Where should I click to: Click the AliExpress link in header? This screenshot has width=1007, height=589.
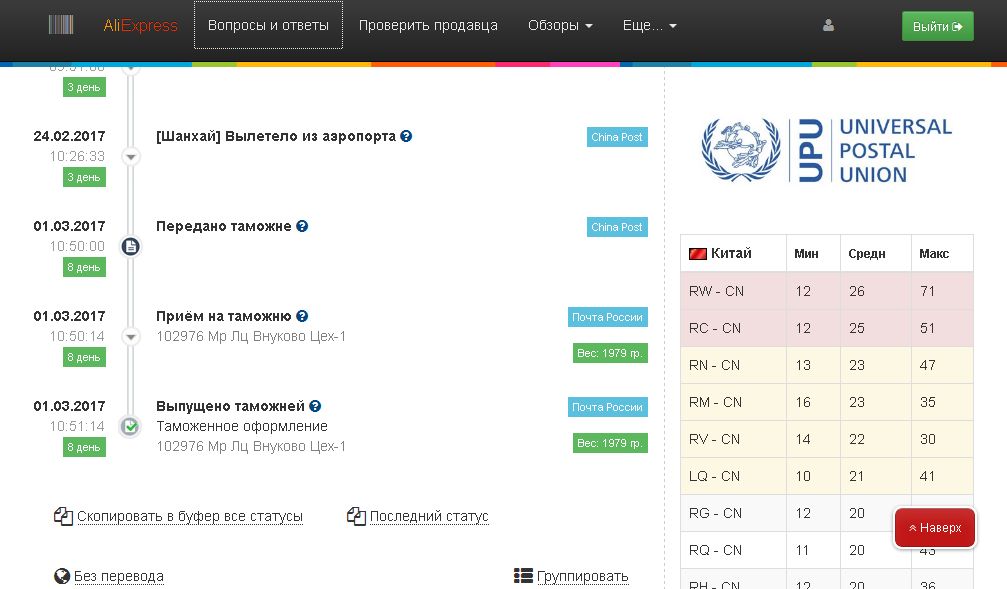(140, 26)
